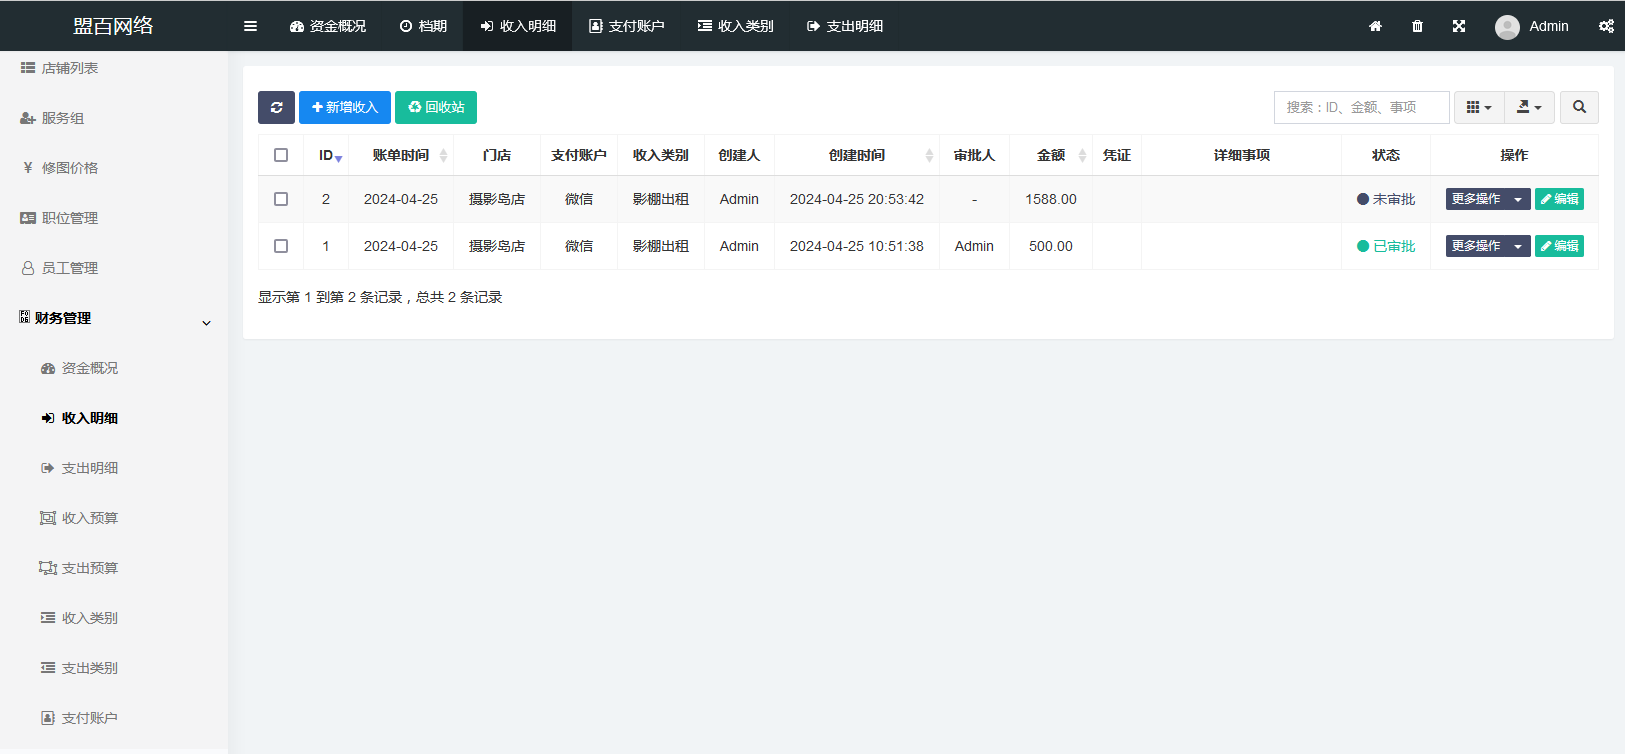Open settings via the gears icon
This screenshot has width=1625, height=754.
(x=1606, y=26)
